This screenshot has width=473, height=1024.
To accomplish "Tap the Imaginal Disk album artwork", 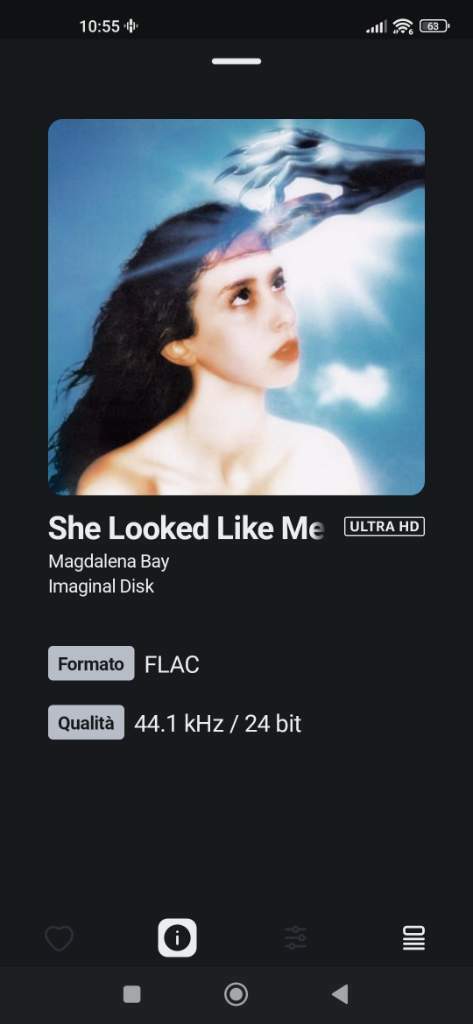I will [236, 307].
